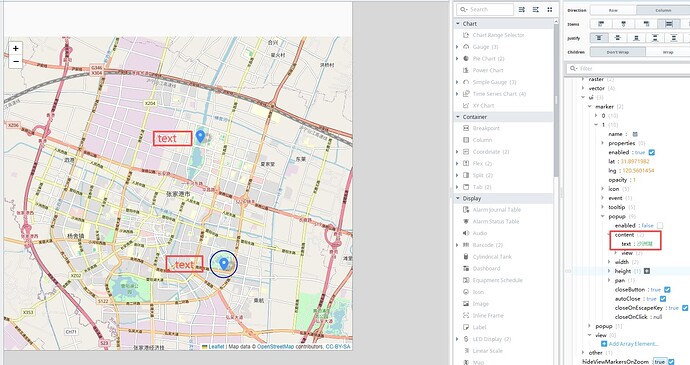The image size is (690, 365).
Task: Open the OpenStreetMap attribution link
Action: pos(275,347)
